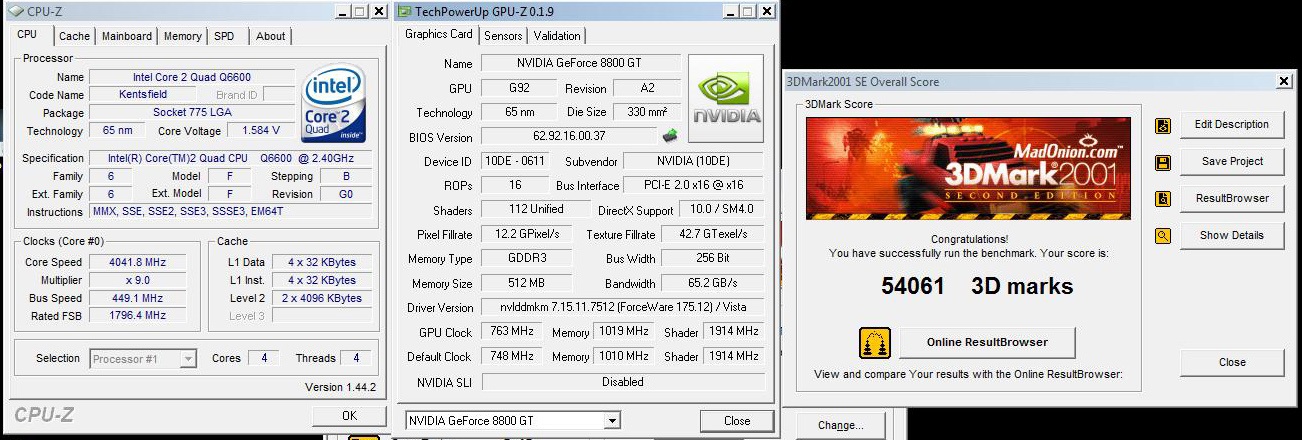Click the yellow Online ResultBrowser icon
Image resolution: width=1302 pixels, height=440 pixels.
click(x=875, y=342)
